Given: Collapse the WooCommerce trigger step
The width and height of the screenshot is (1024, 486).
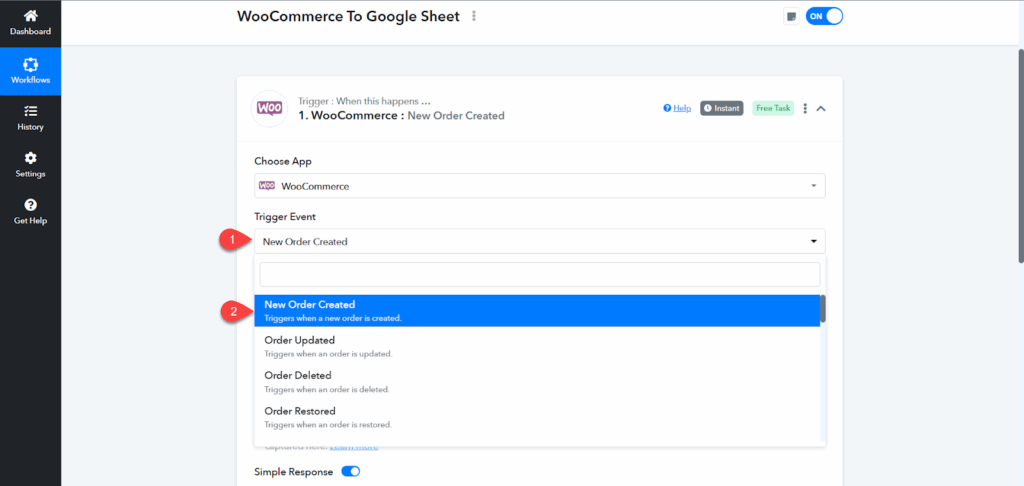Looking at the screenshot, I should (x=822, y=108).
